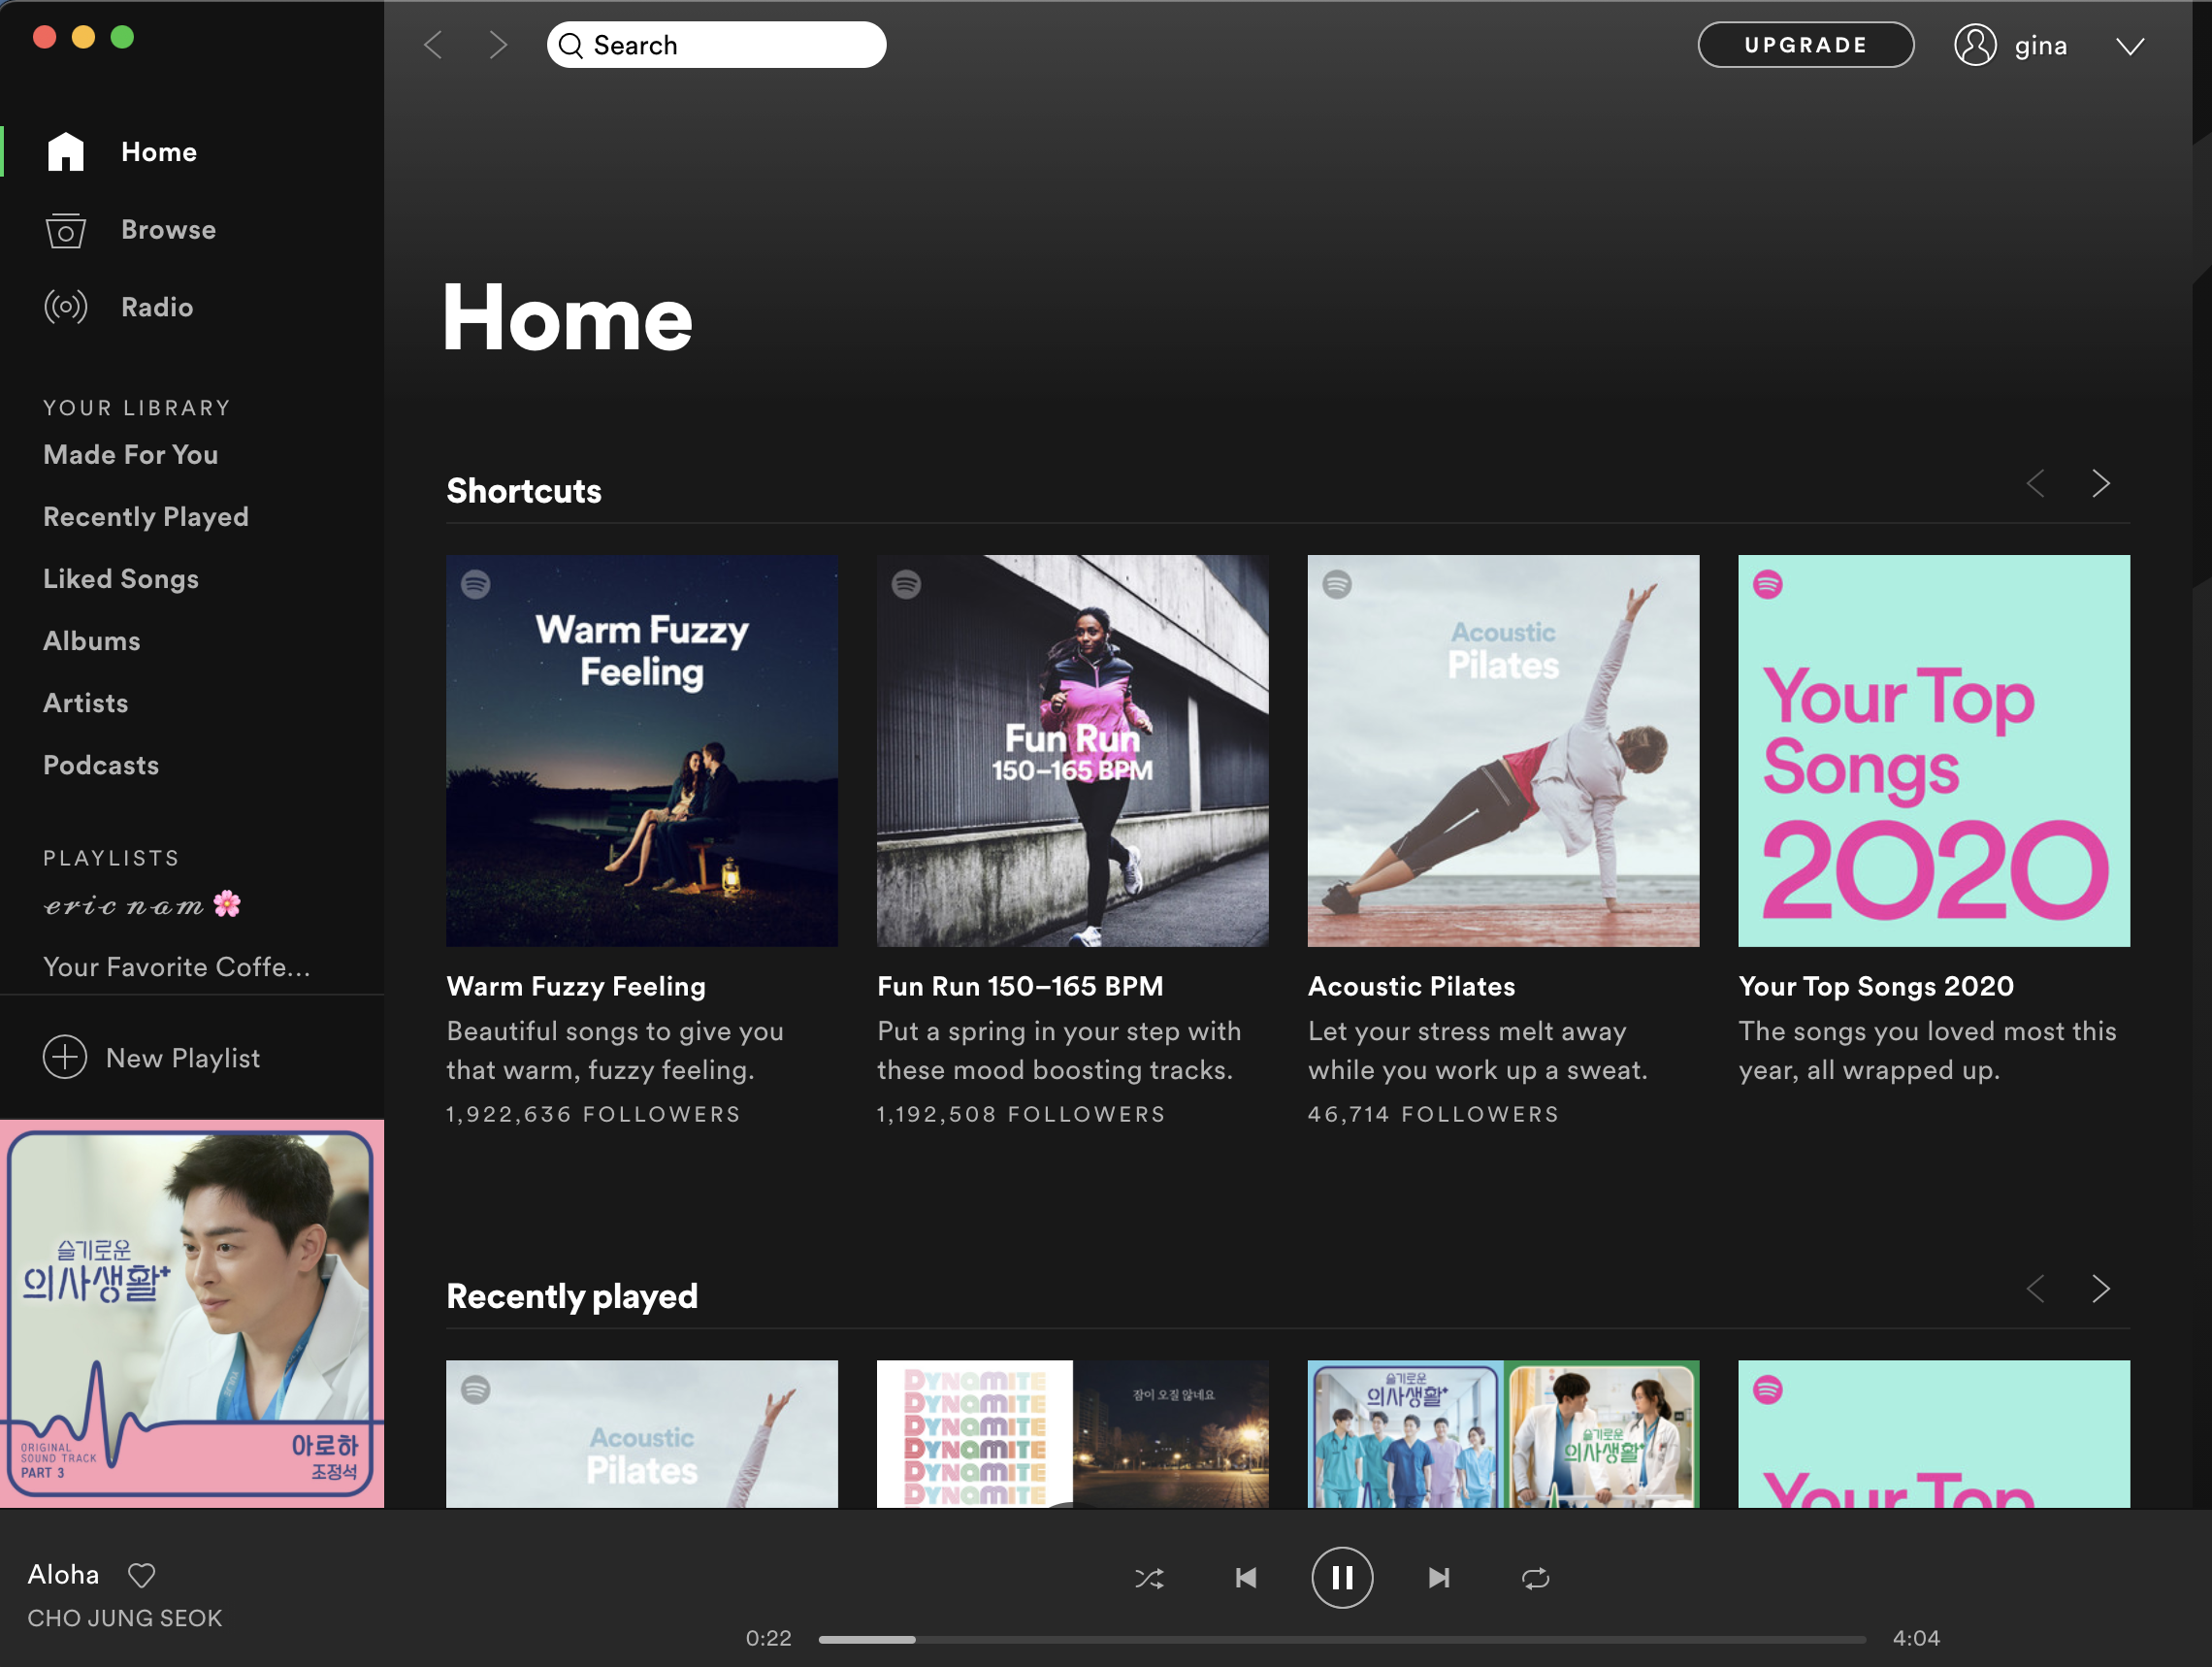Open Browse via its sidebar icon
The width and height of the screenshot is (2212, 1667).
pos(66,230)
